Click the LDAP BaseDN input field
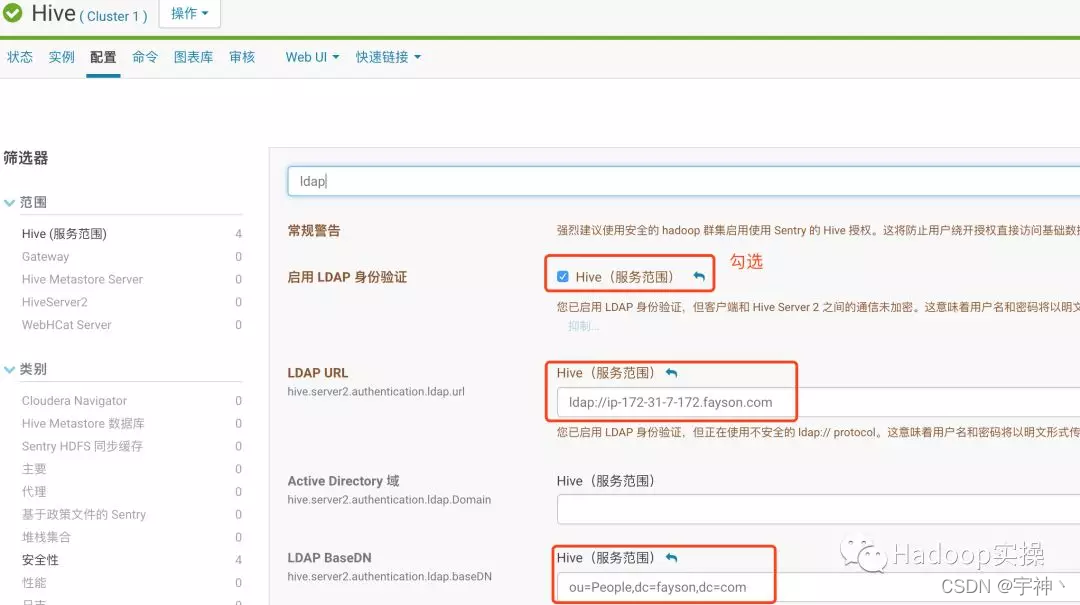 [818, 587]
